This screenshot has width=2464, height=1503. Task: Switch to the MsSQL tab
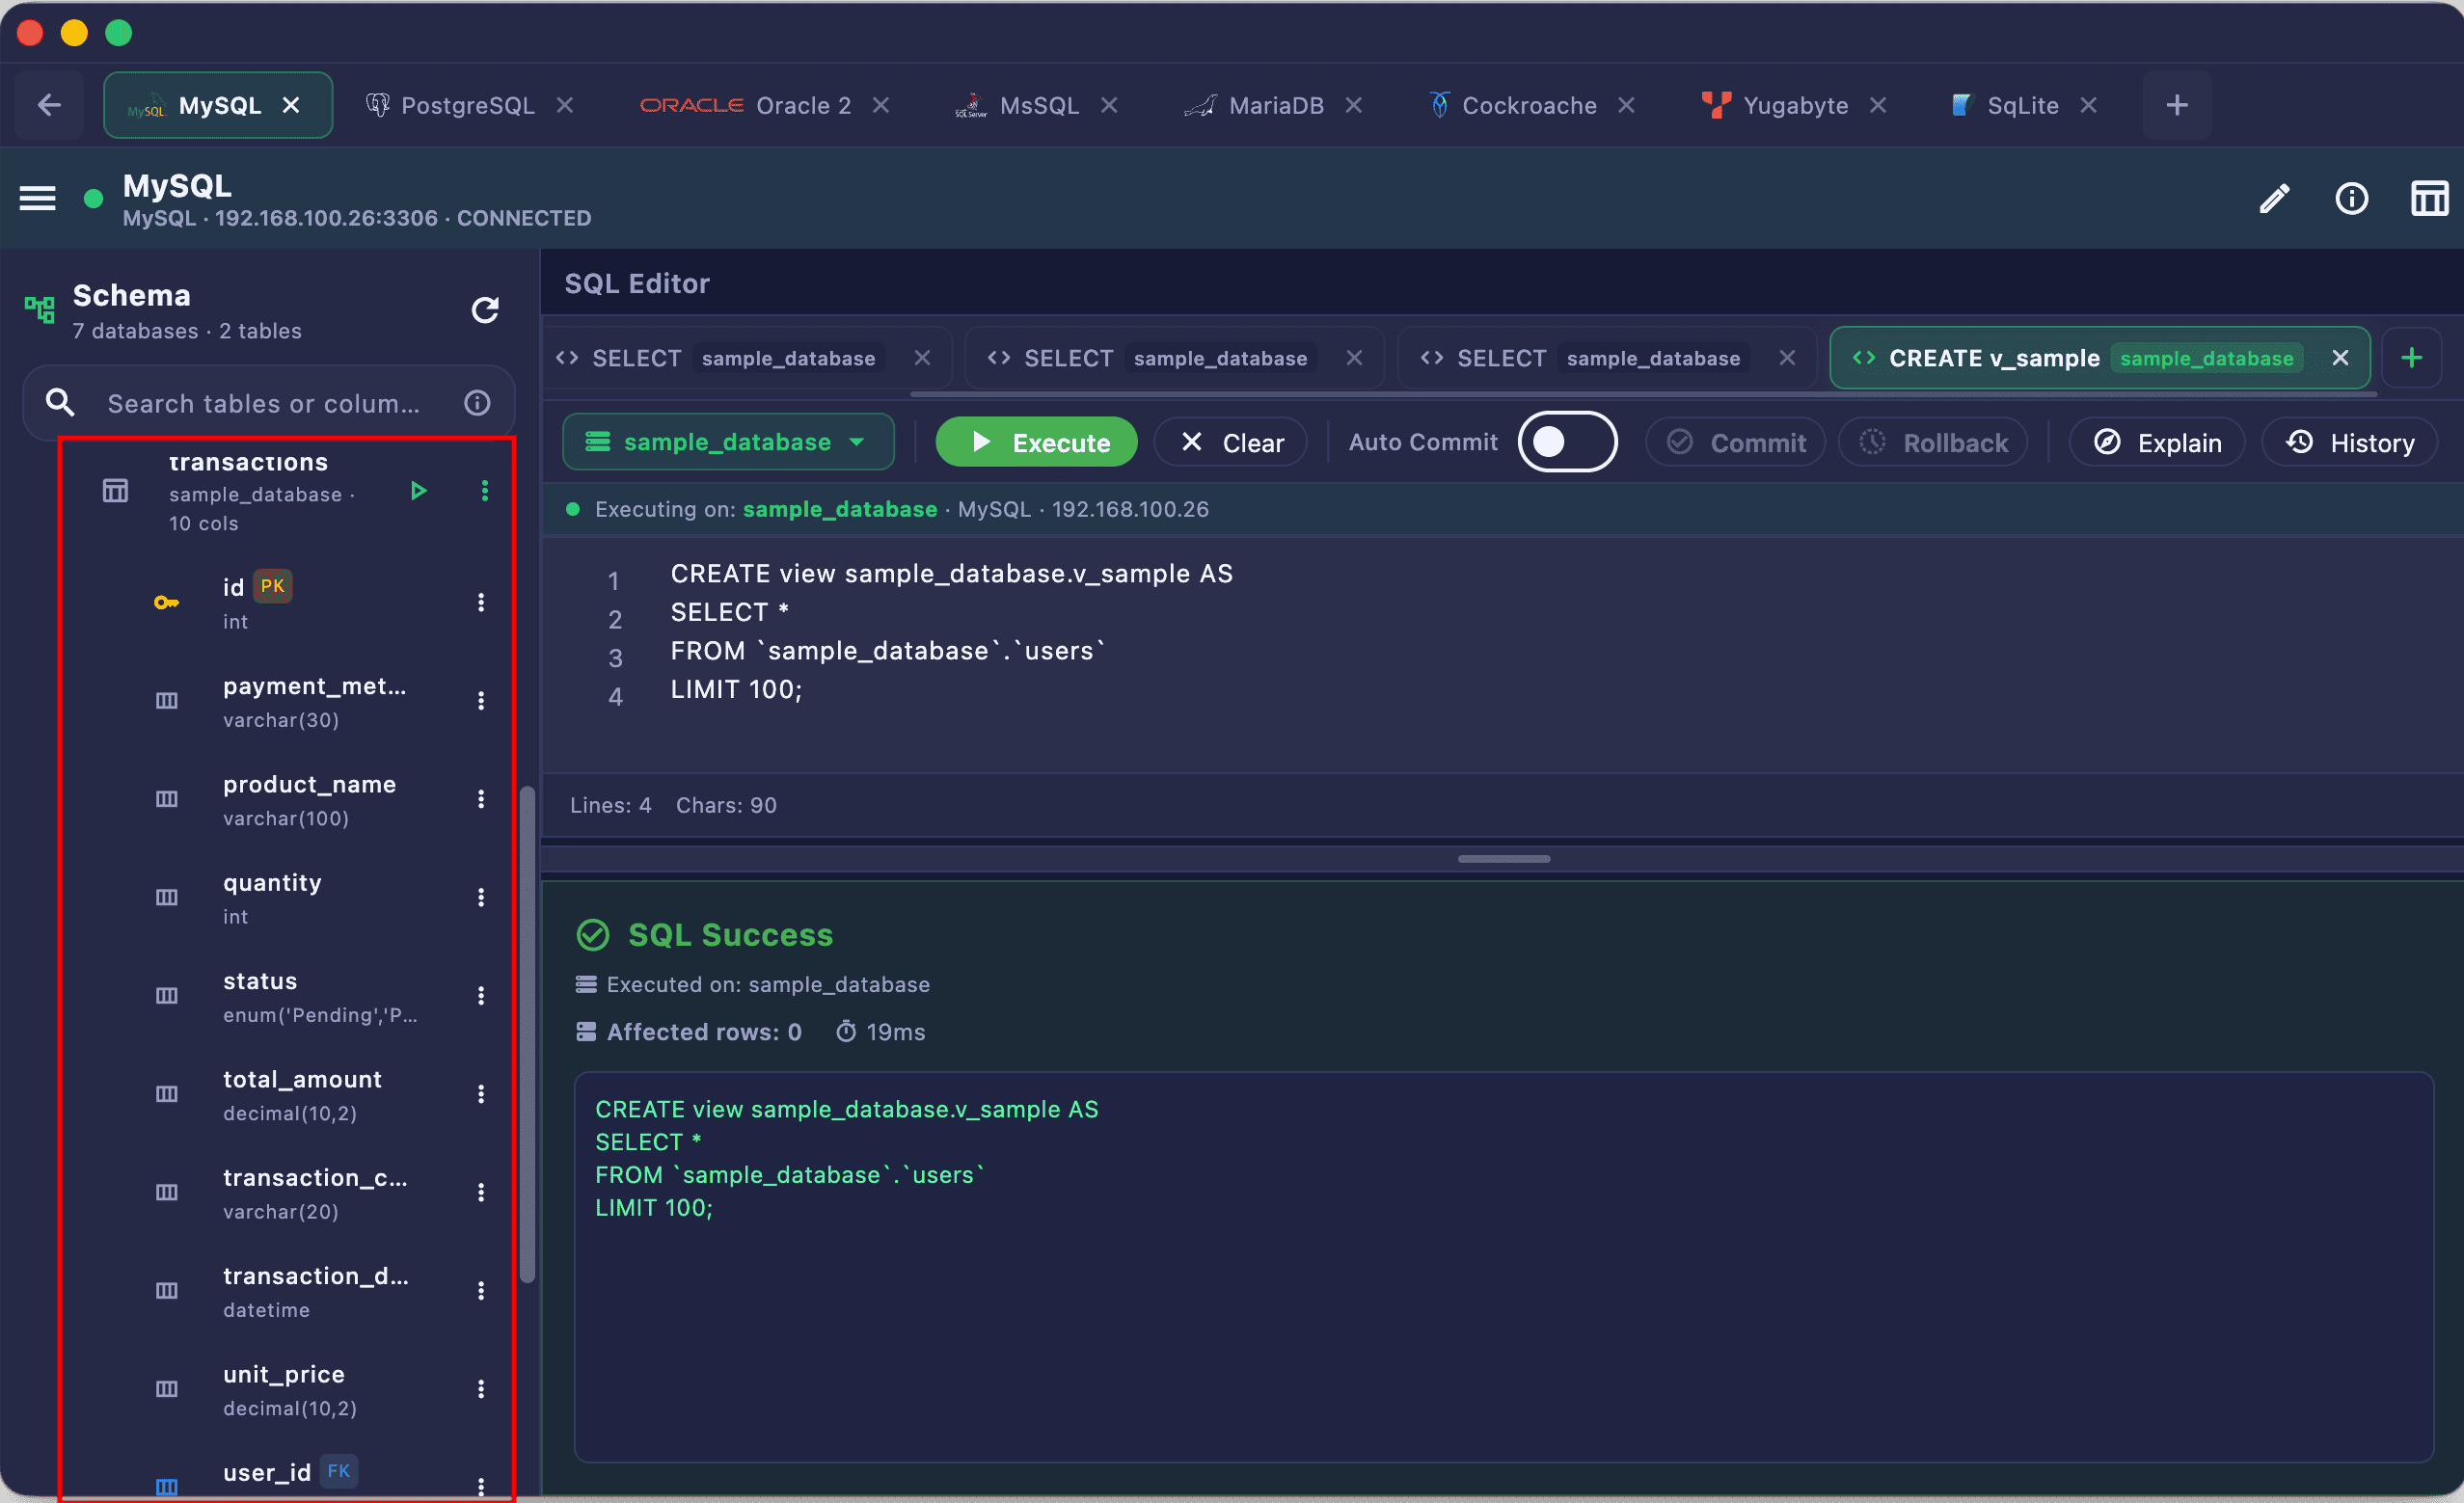1035,105
